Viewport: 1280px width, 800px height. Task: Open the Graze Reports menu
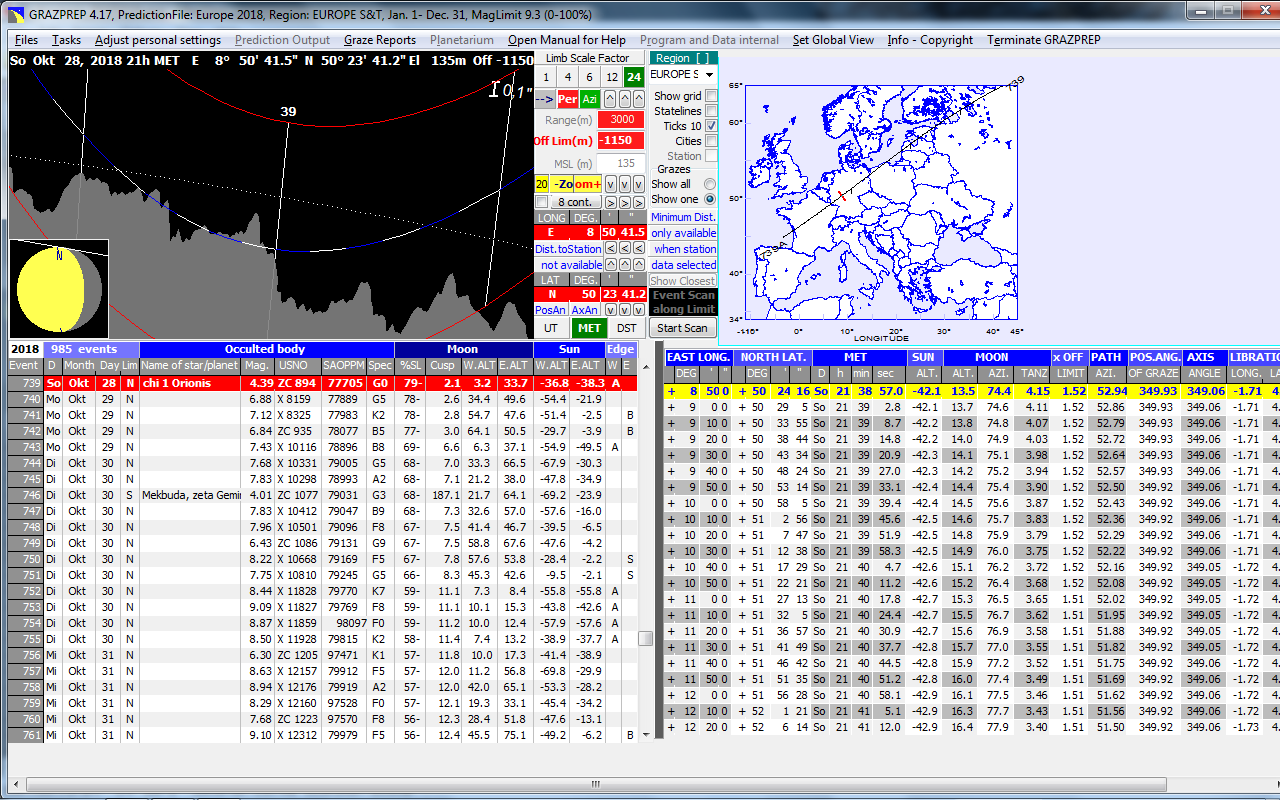coord(379,40)
